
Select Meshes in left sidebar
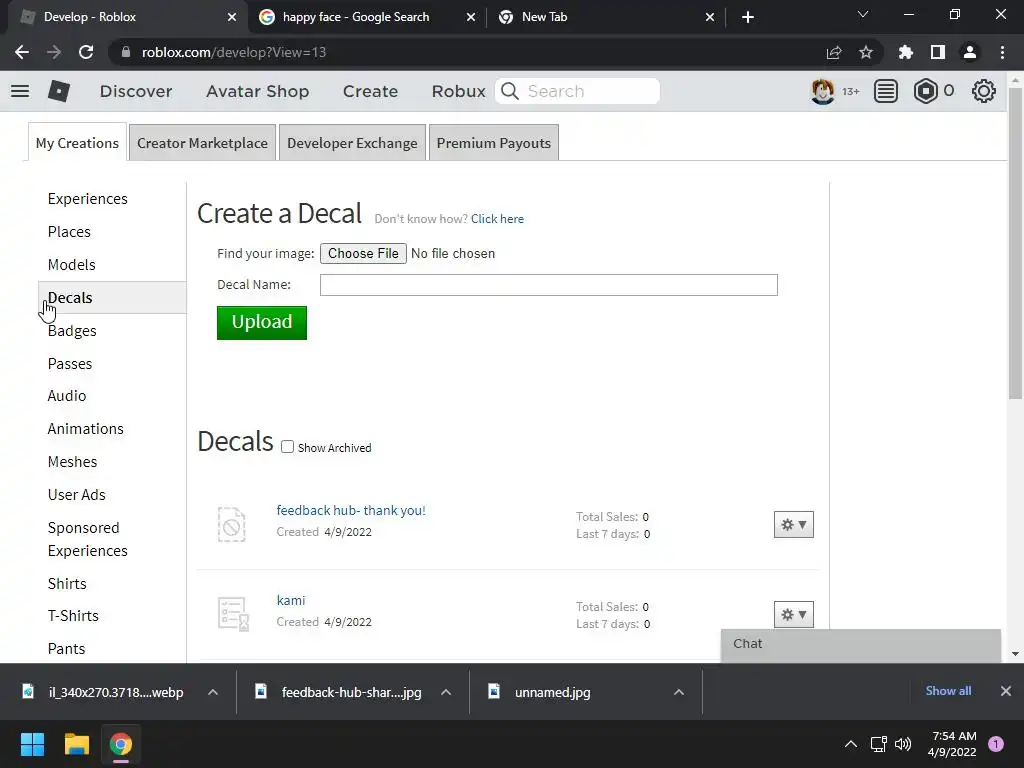(72, 462)
